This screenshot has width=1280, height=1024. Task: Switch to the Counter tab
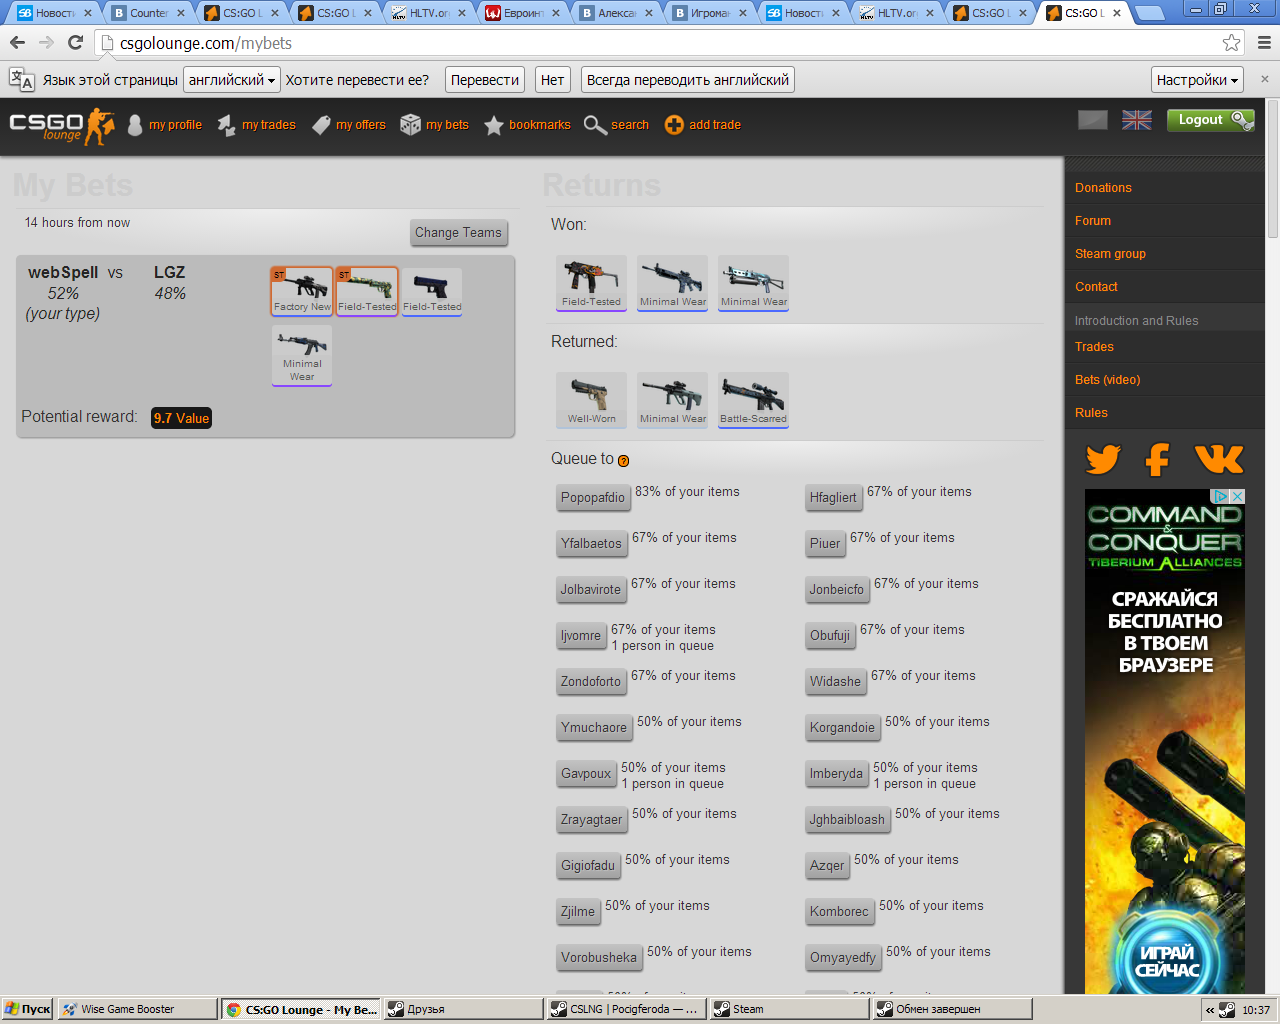tap(148, 13)
